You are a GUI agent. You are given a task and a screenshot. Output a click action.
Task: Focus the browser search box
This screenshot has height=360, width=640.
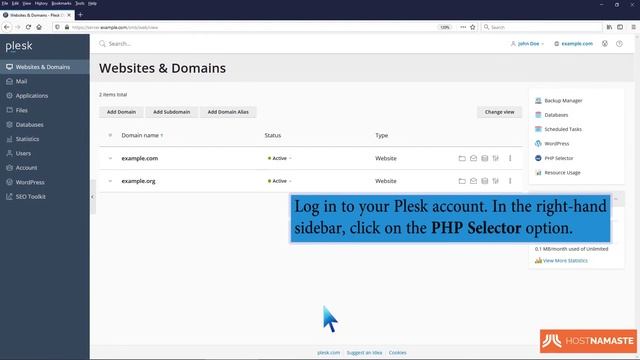point(542,27)
